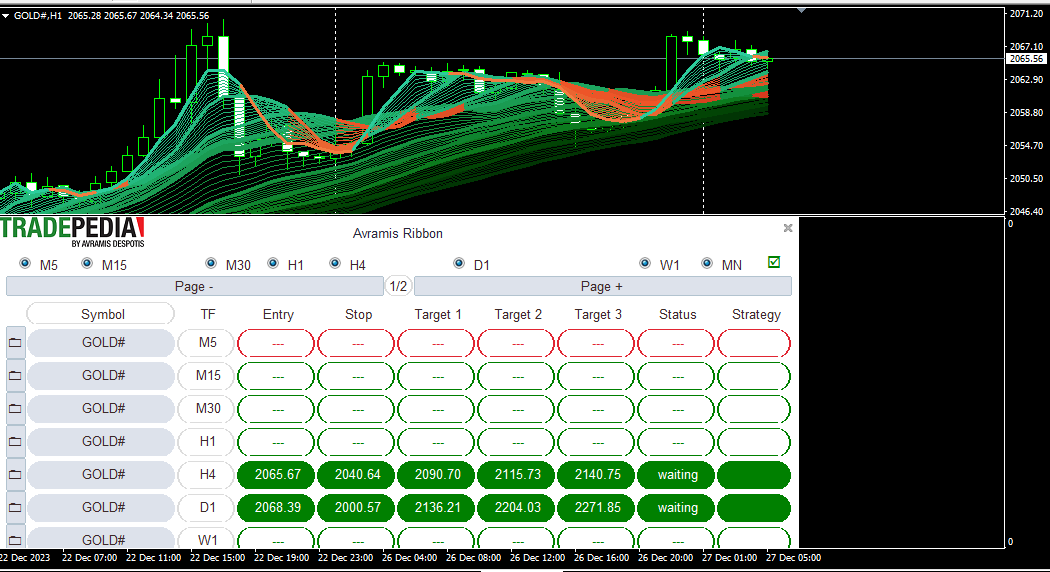1050x572 pixels.
Task: Click the 27 Dec 01:00 time axis label
Action: (729, 557)
